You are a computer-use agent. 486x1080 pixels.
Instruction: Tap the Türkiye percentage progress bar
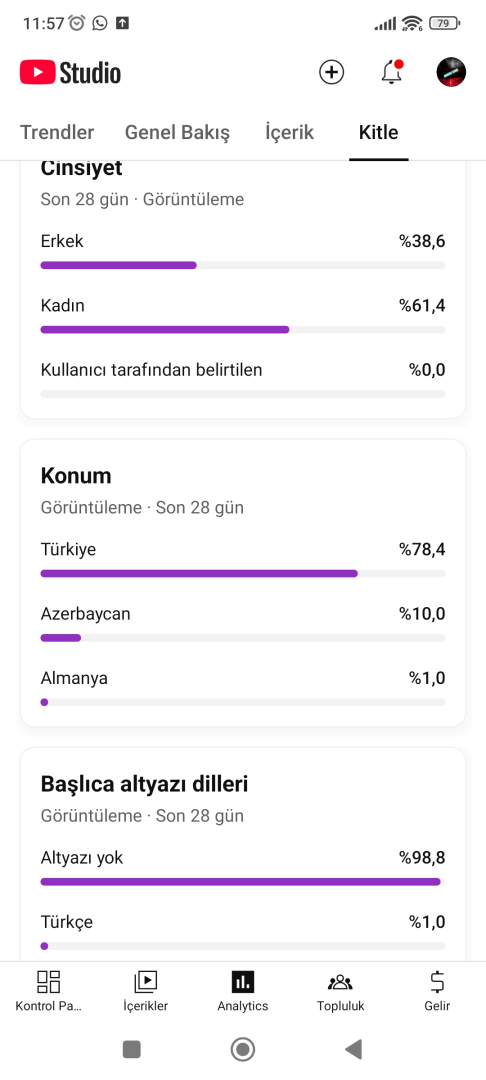(243, 573)
